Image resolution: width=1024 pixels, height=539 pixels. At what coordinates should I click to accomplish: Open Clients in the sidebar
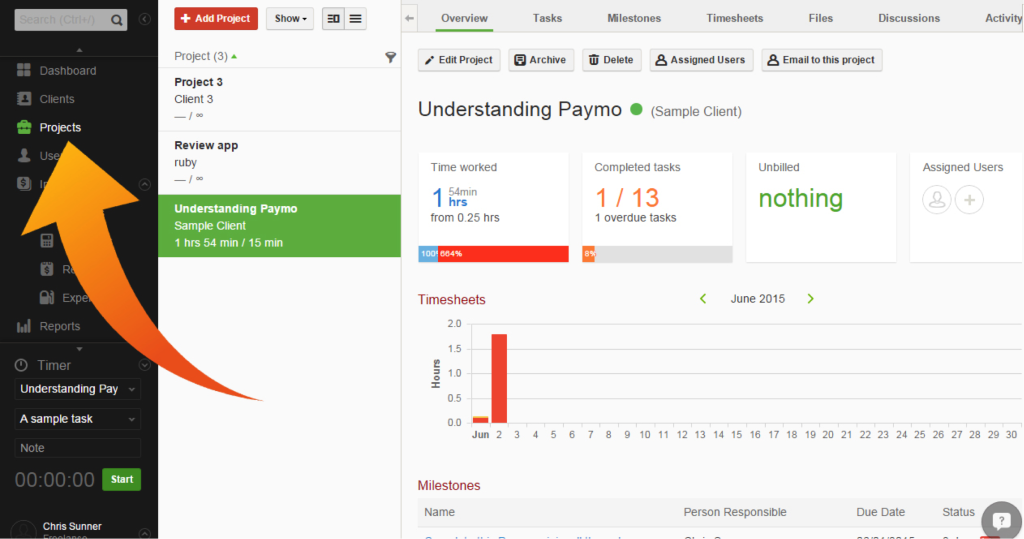(46, 99)
